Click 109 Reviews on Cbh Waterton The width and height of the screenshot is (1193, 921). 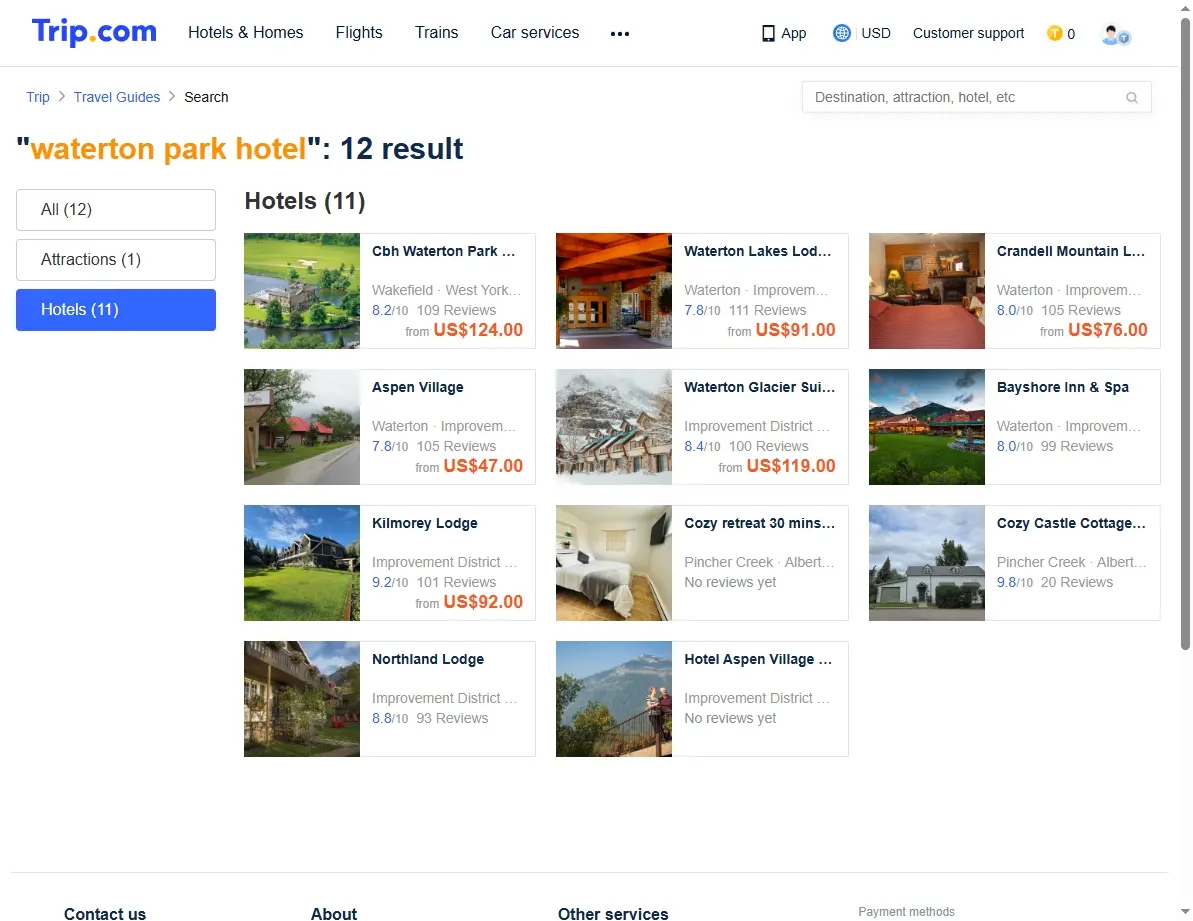coord(456,311)
